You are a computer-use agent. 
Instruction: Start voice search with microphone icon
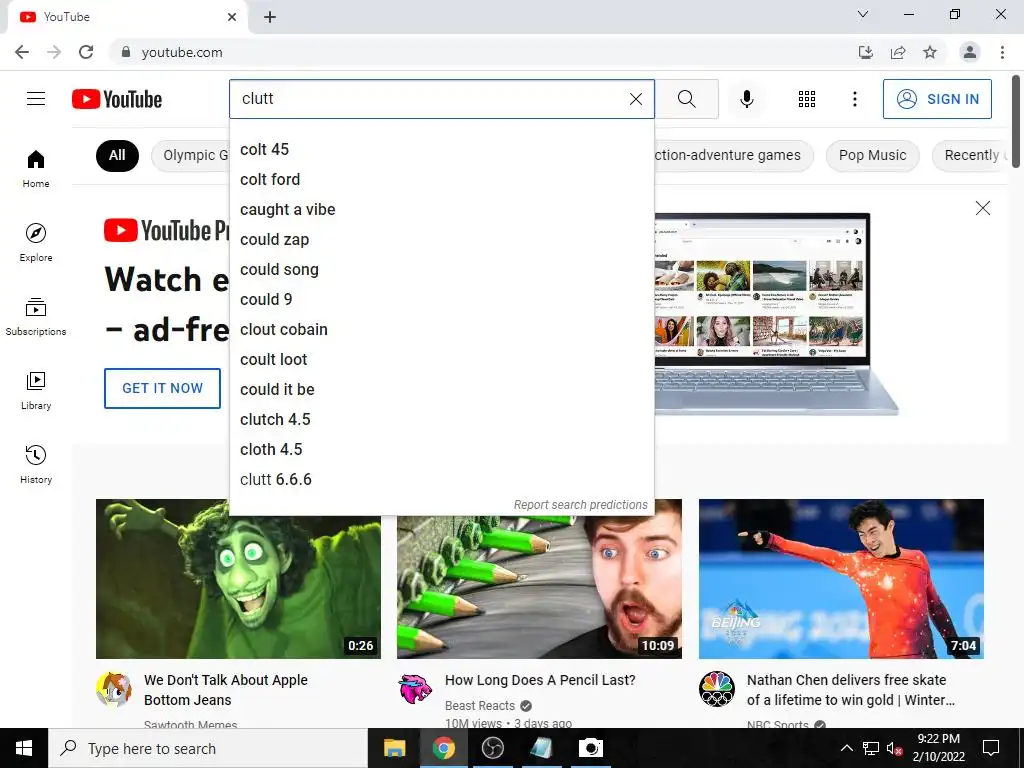point(746,99)
